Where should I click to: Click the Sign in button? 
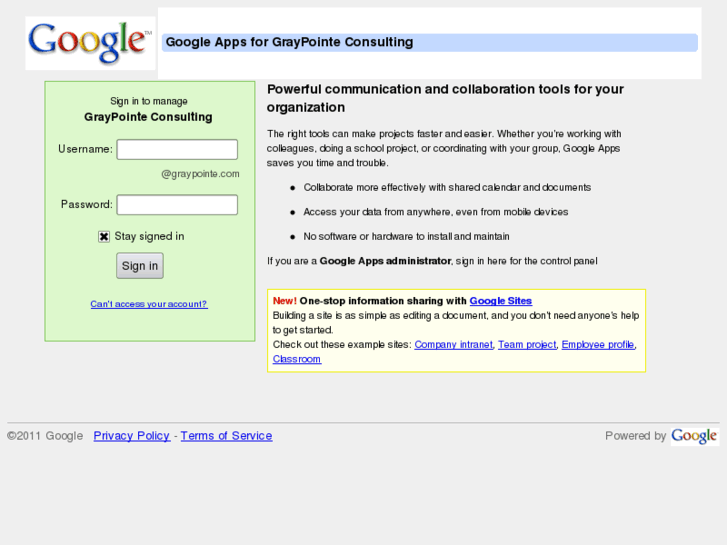140,266
